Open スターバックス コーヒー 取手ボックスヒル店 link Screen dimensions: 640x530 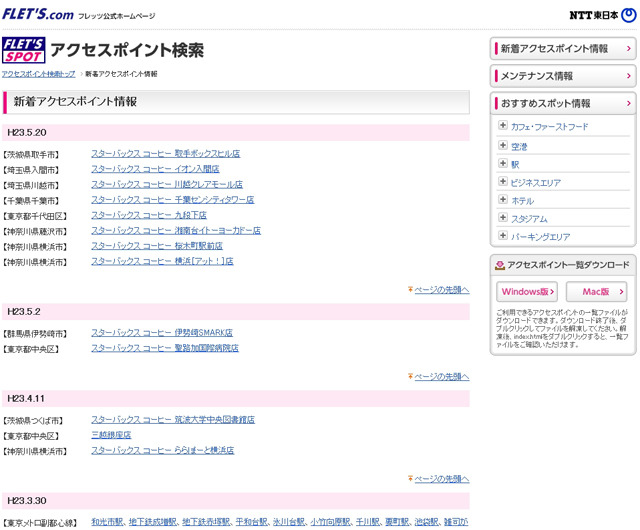[x=166, y=154]
